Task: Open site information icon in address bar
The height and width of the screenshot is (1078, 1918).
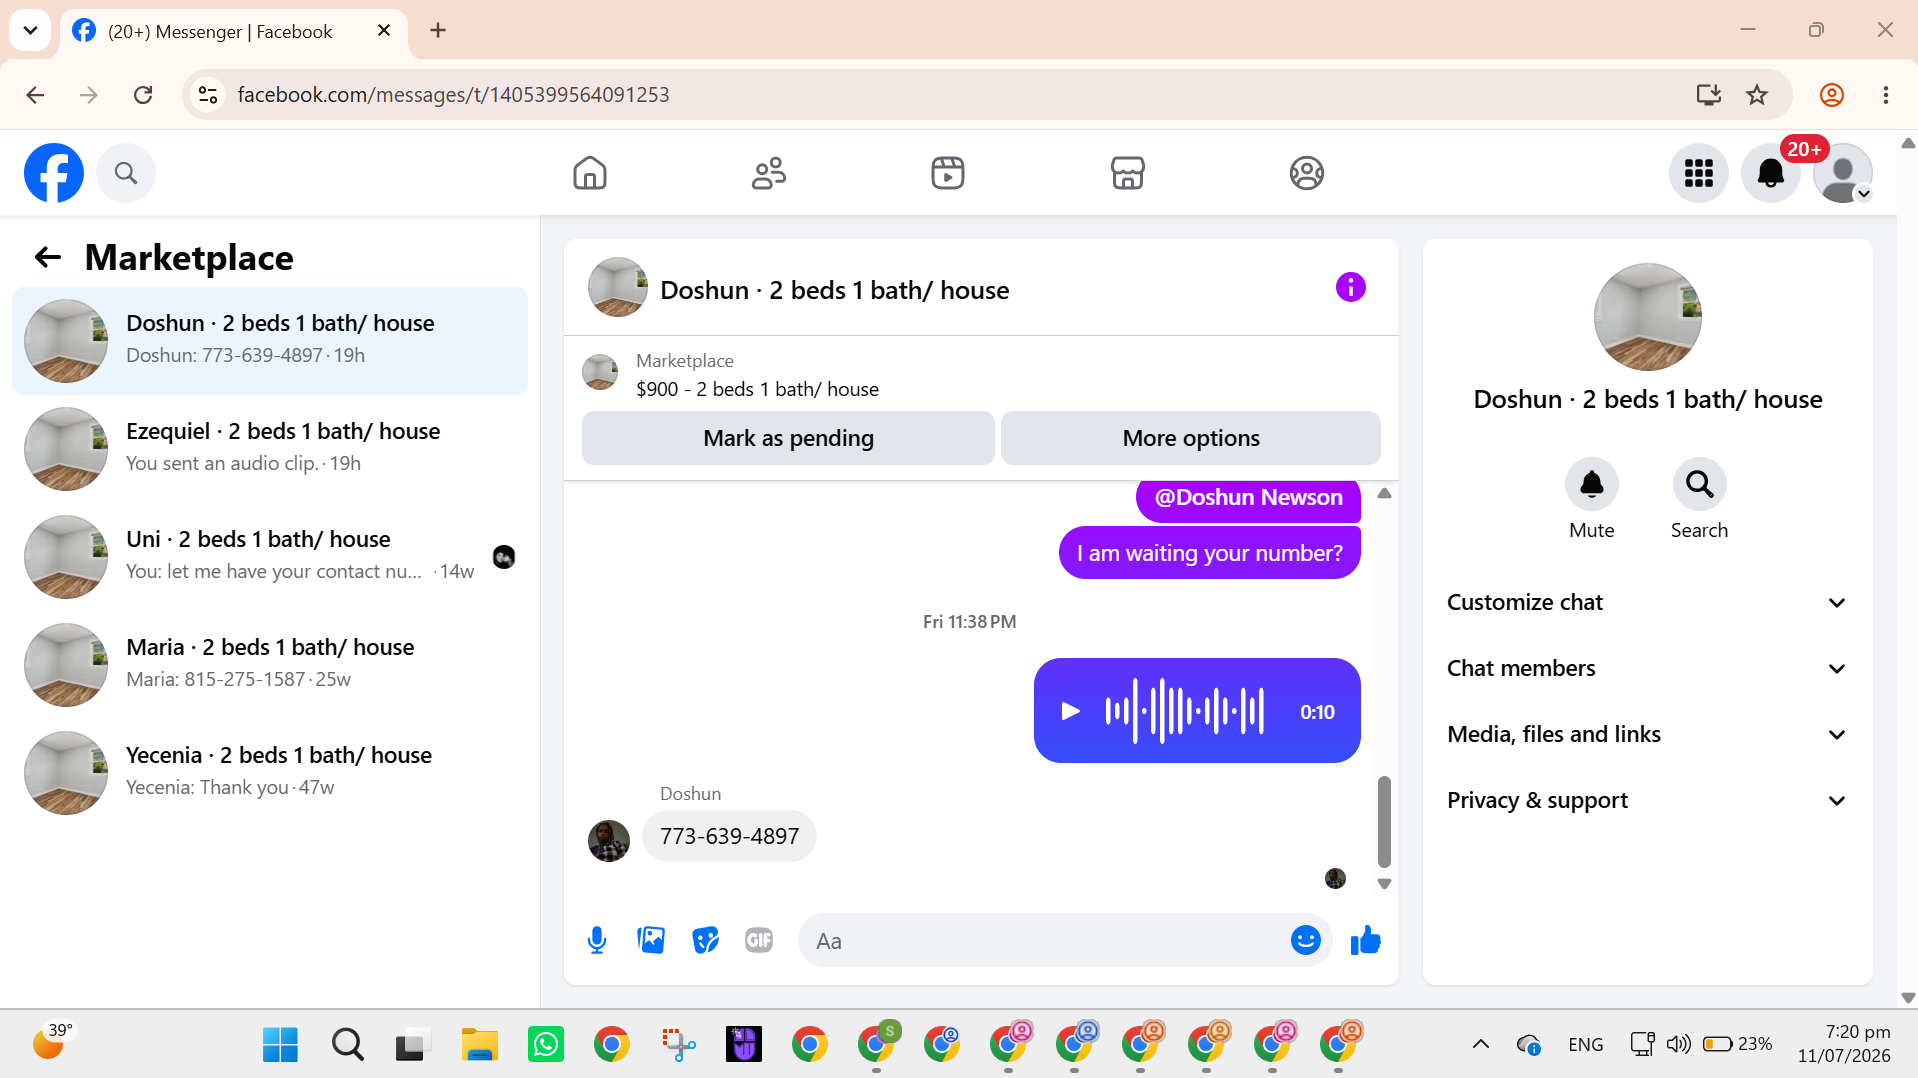Action: click(x=208, y=94)
